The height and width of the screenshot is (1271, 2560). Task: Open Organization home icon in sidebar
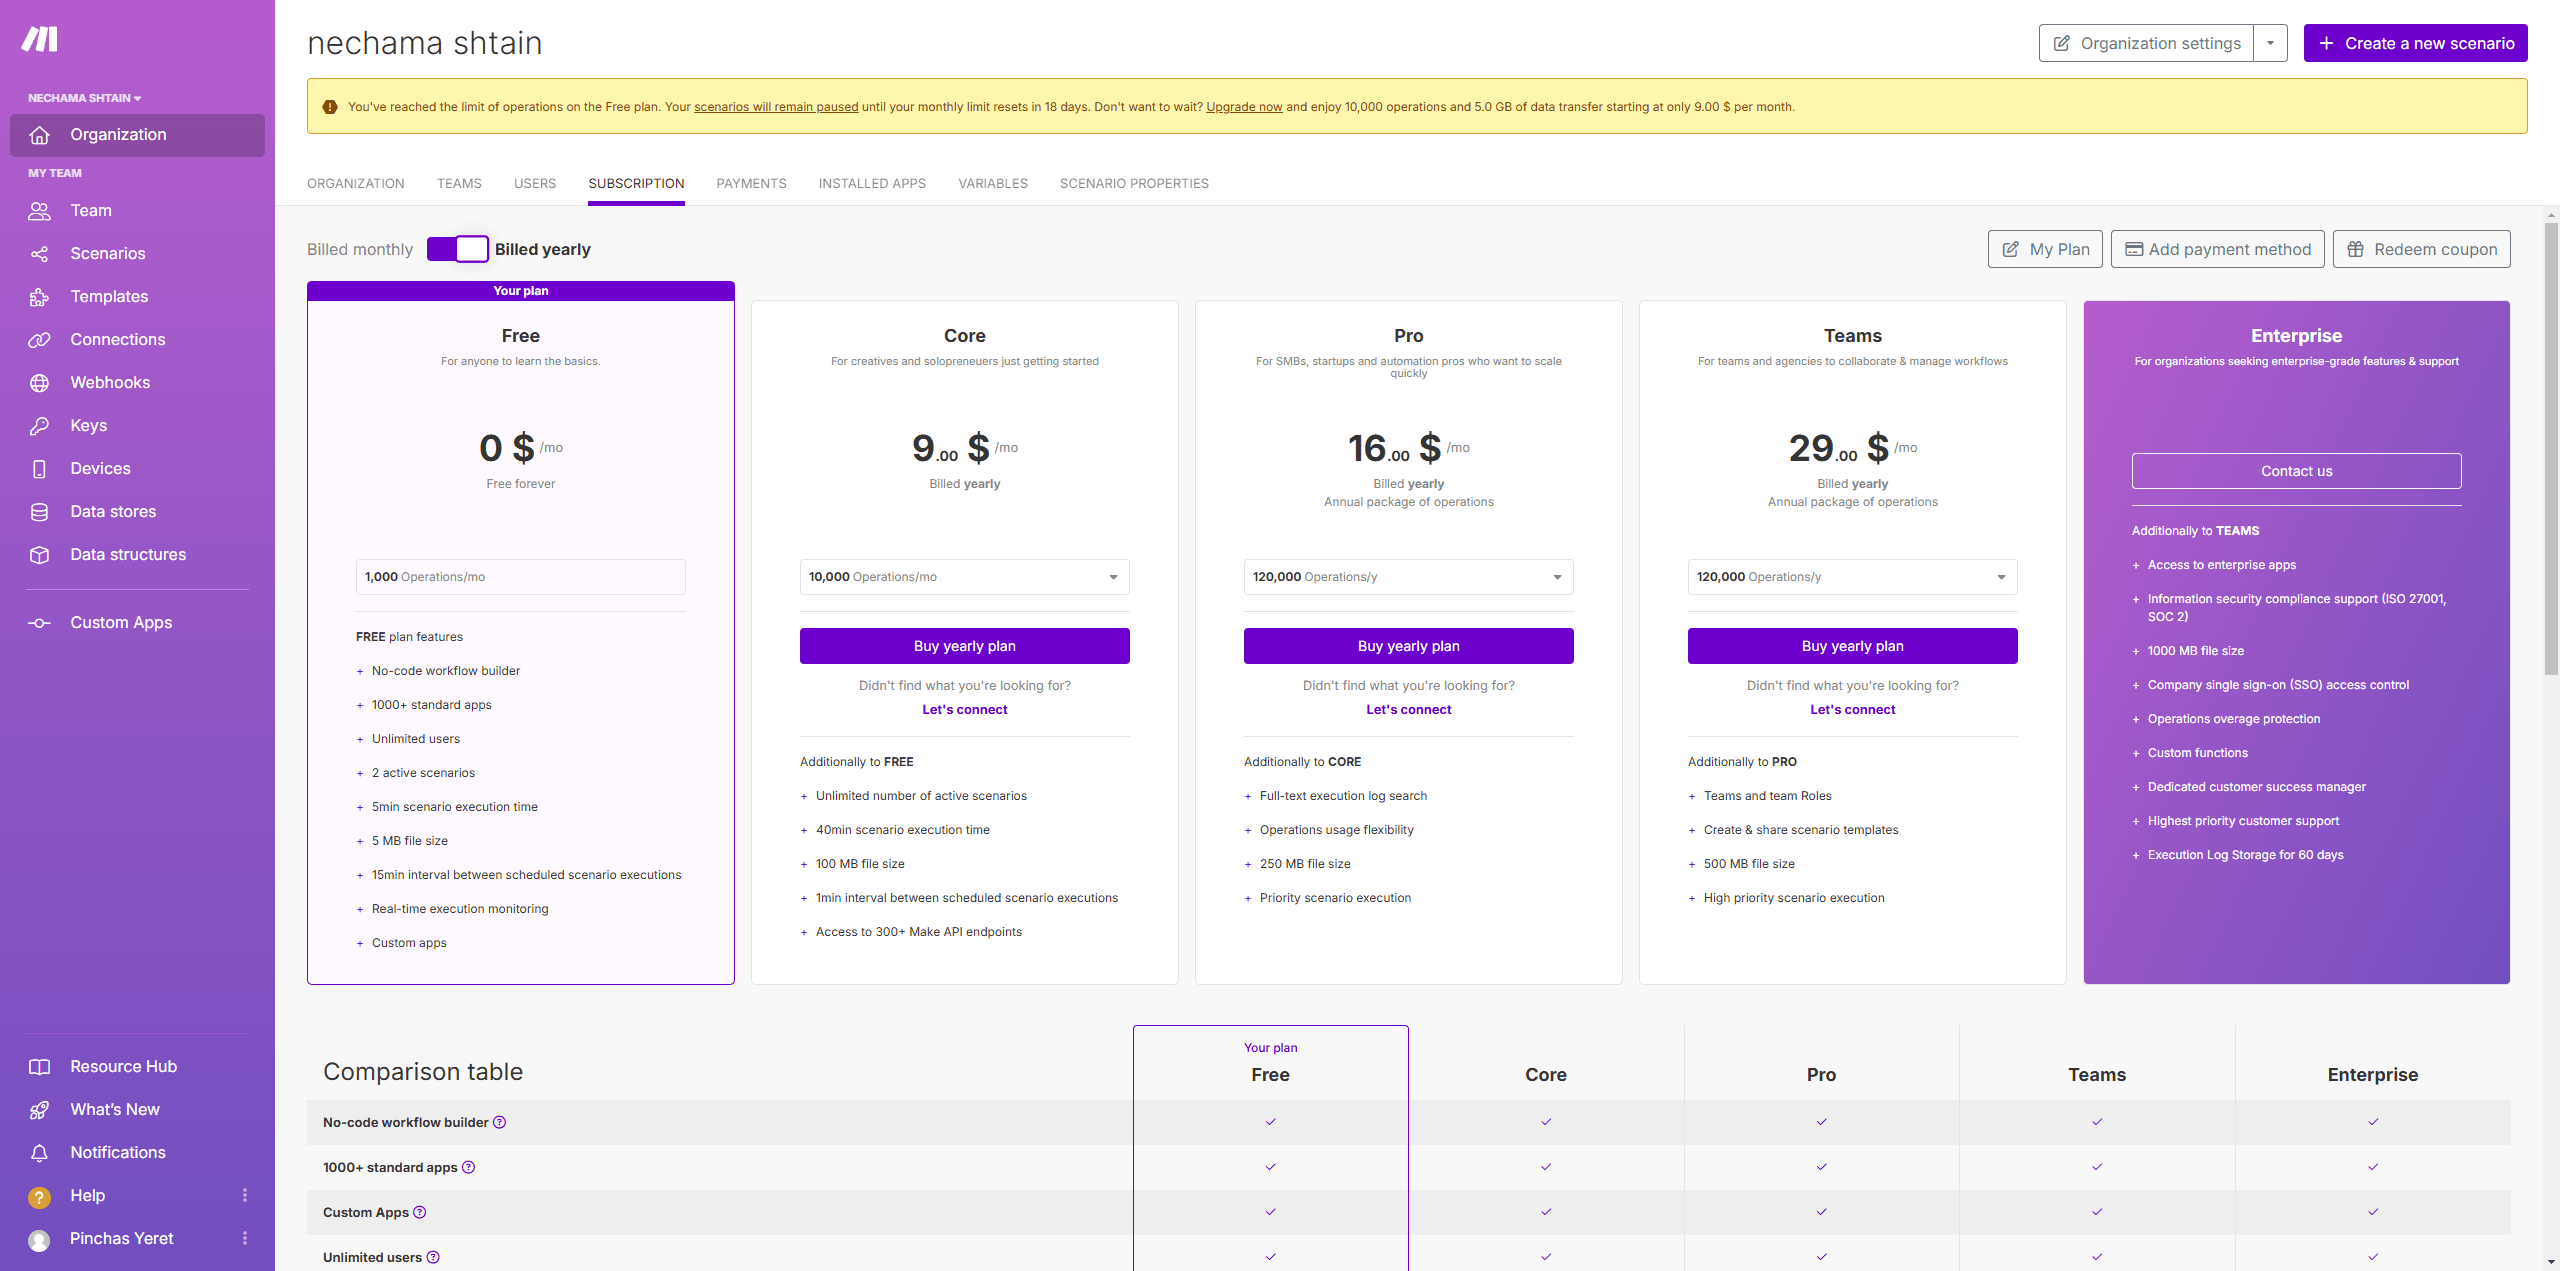click(x=40, y=135)
